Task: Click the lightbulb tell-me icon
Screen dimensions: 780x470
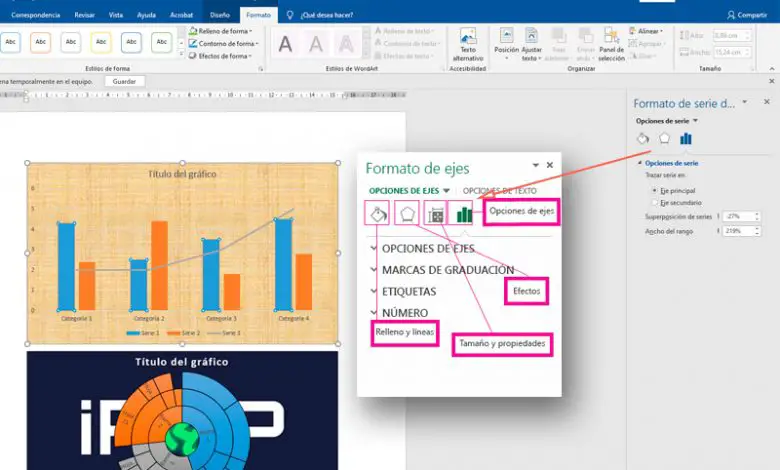Action: pyautogui.click(x=290, y=15)
